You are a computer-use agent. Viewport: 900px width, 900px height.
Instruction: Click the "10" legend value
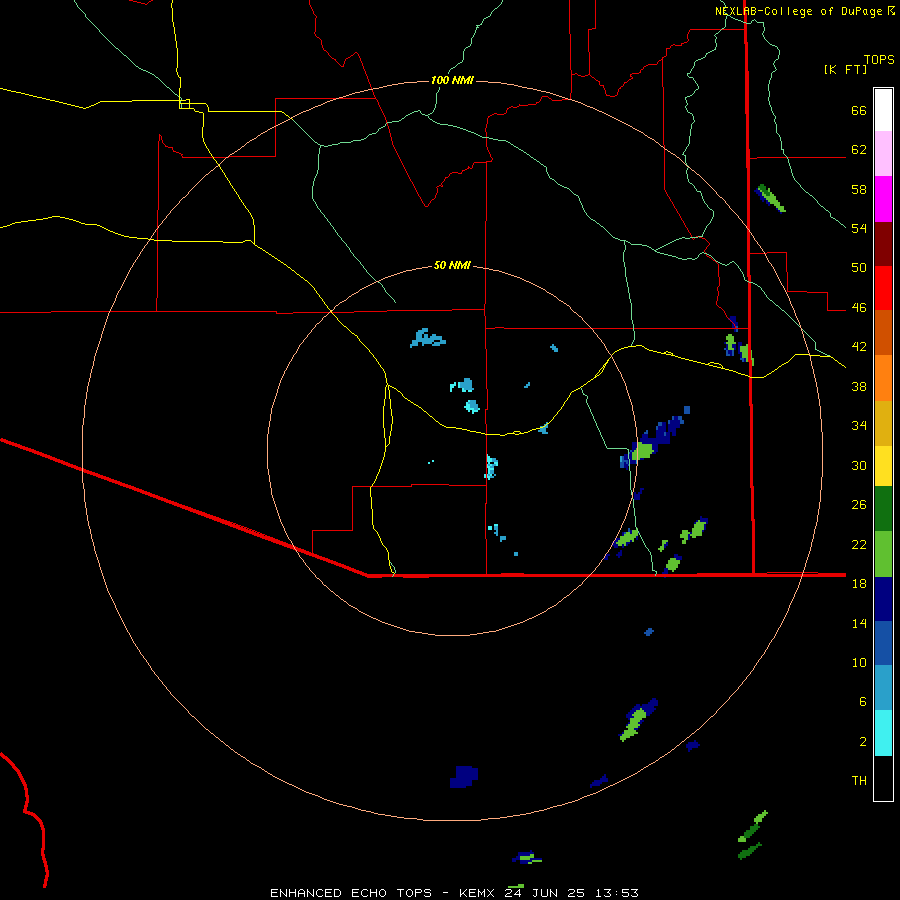pyautogui.click(x=859, y=662)
